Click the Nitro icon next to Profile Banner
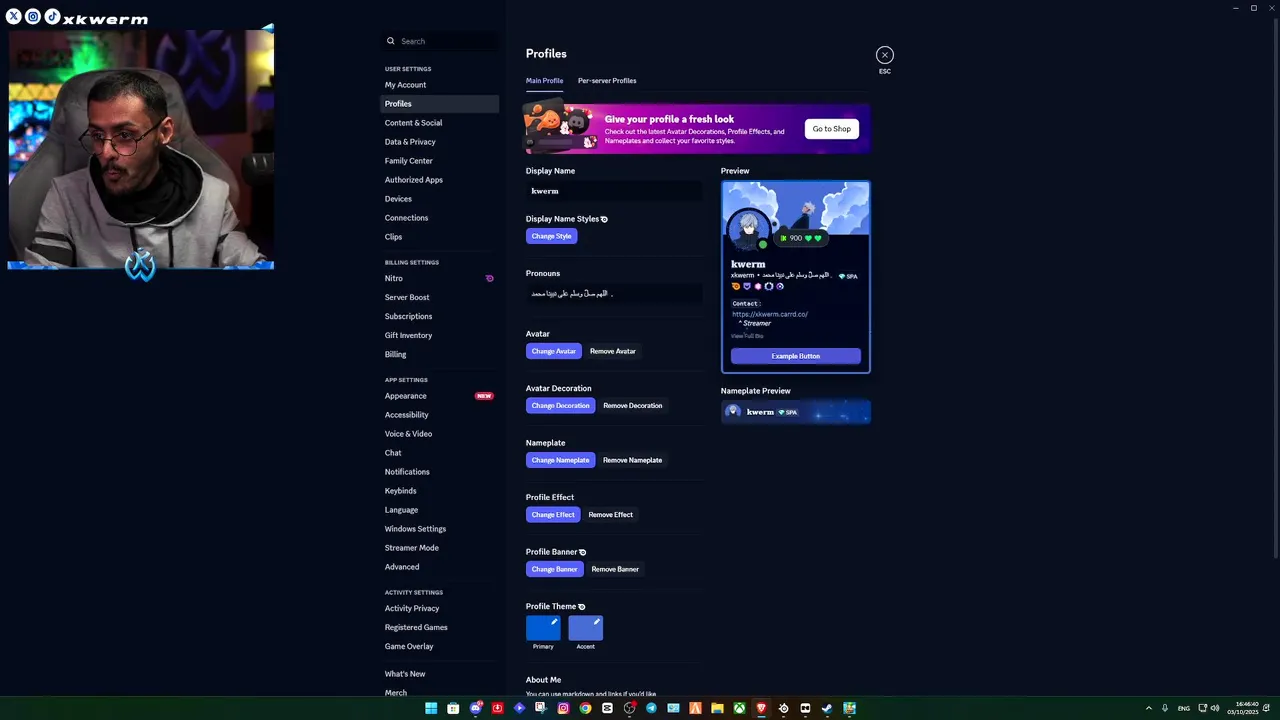Screen dimensions: 1280x720 [583, 552]
